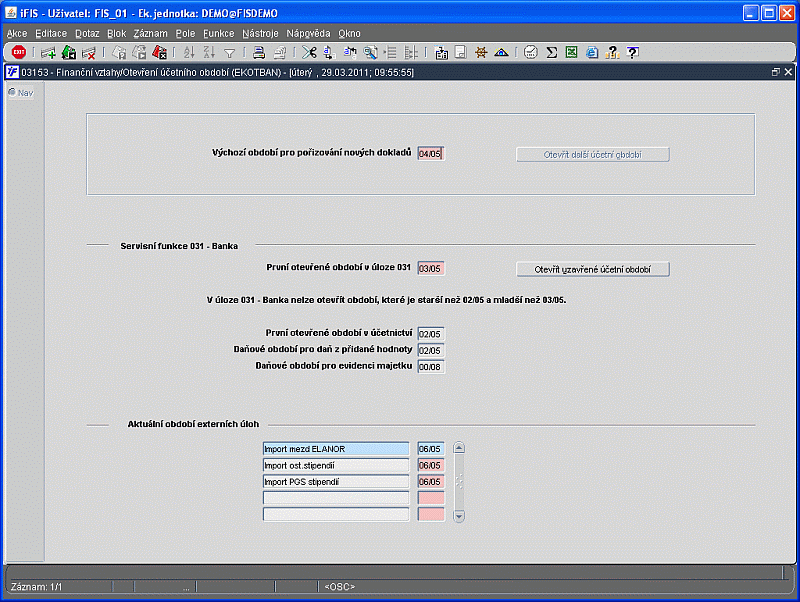
Task: Click the help icon with question mark and person
Action: pos(612,52)
